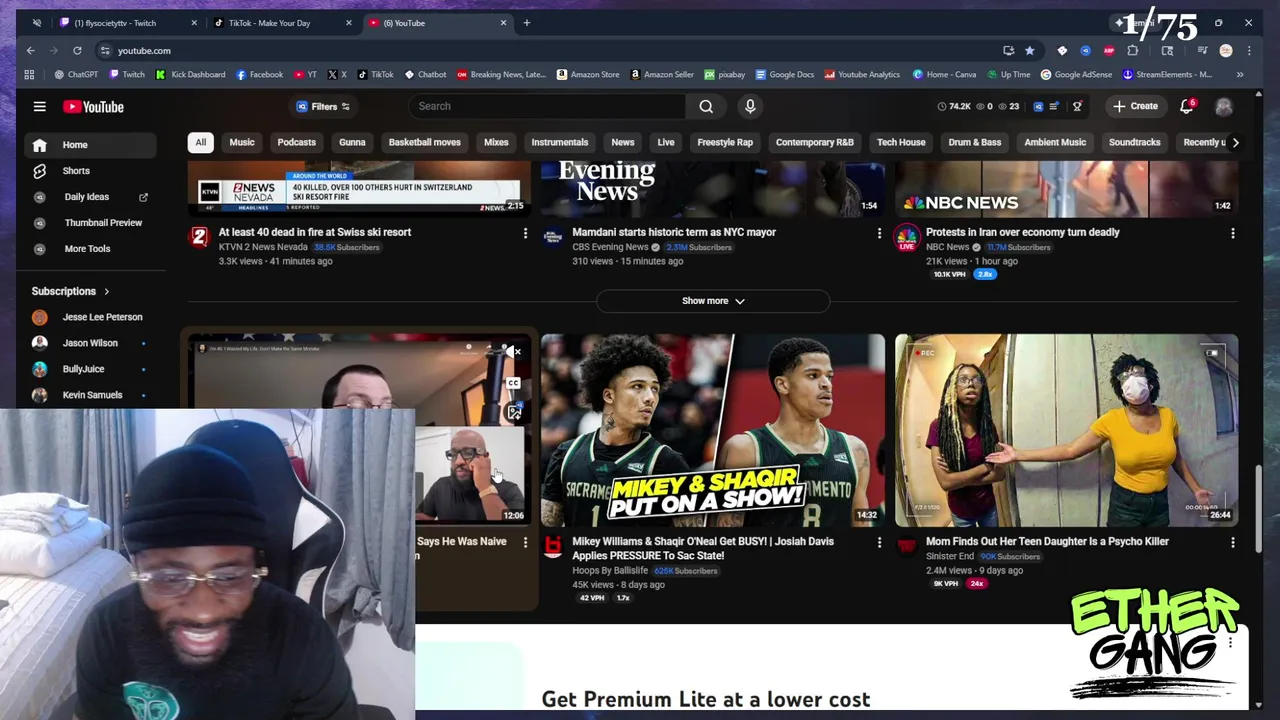Open Mikey & Shaqir video thumbnail
The width and height of the screenshot is (1280, 720).
[x=712, y=430]
